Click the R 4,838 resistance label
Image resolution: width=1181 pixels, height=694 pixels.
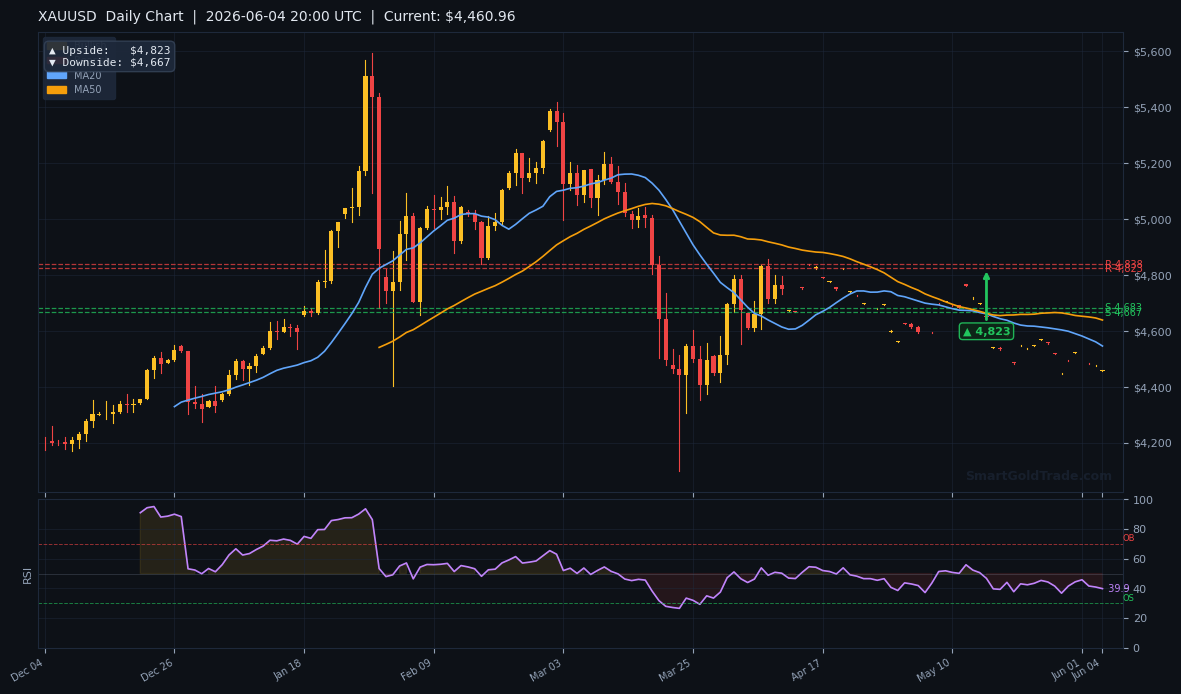click(x=1123, y=264)
